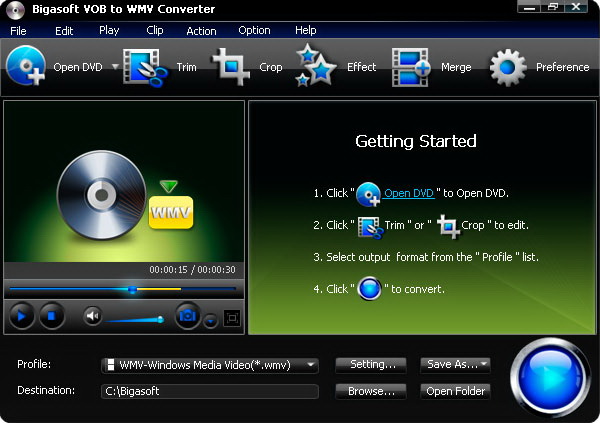Mute audio with the speaker icon

(93, 316)
